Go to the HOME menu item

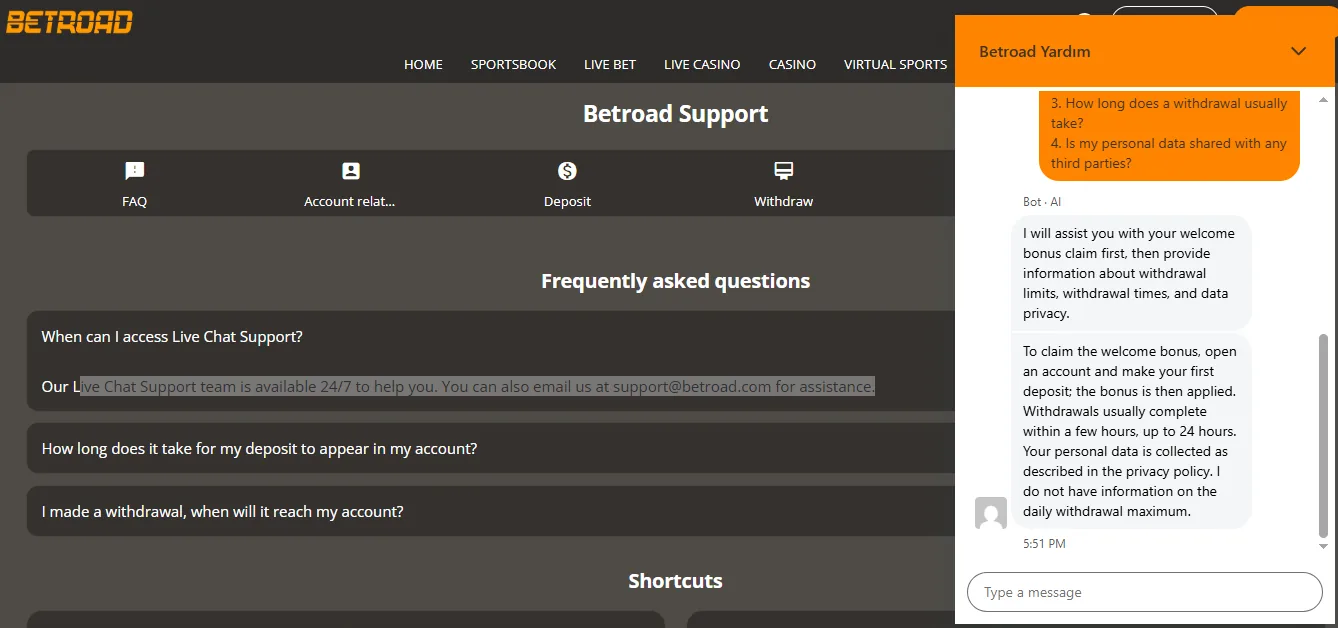[x=423, y=64]
